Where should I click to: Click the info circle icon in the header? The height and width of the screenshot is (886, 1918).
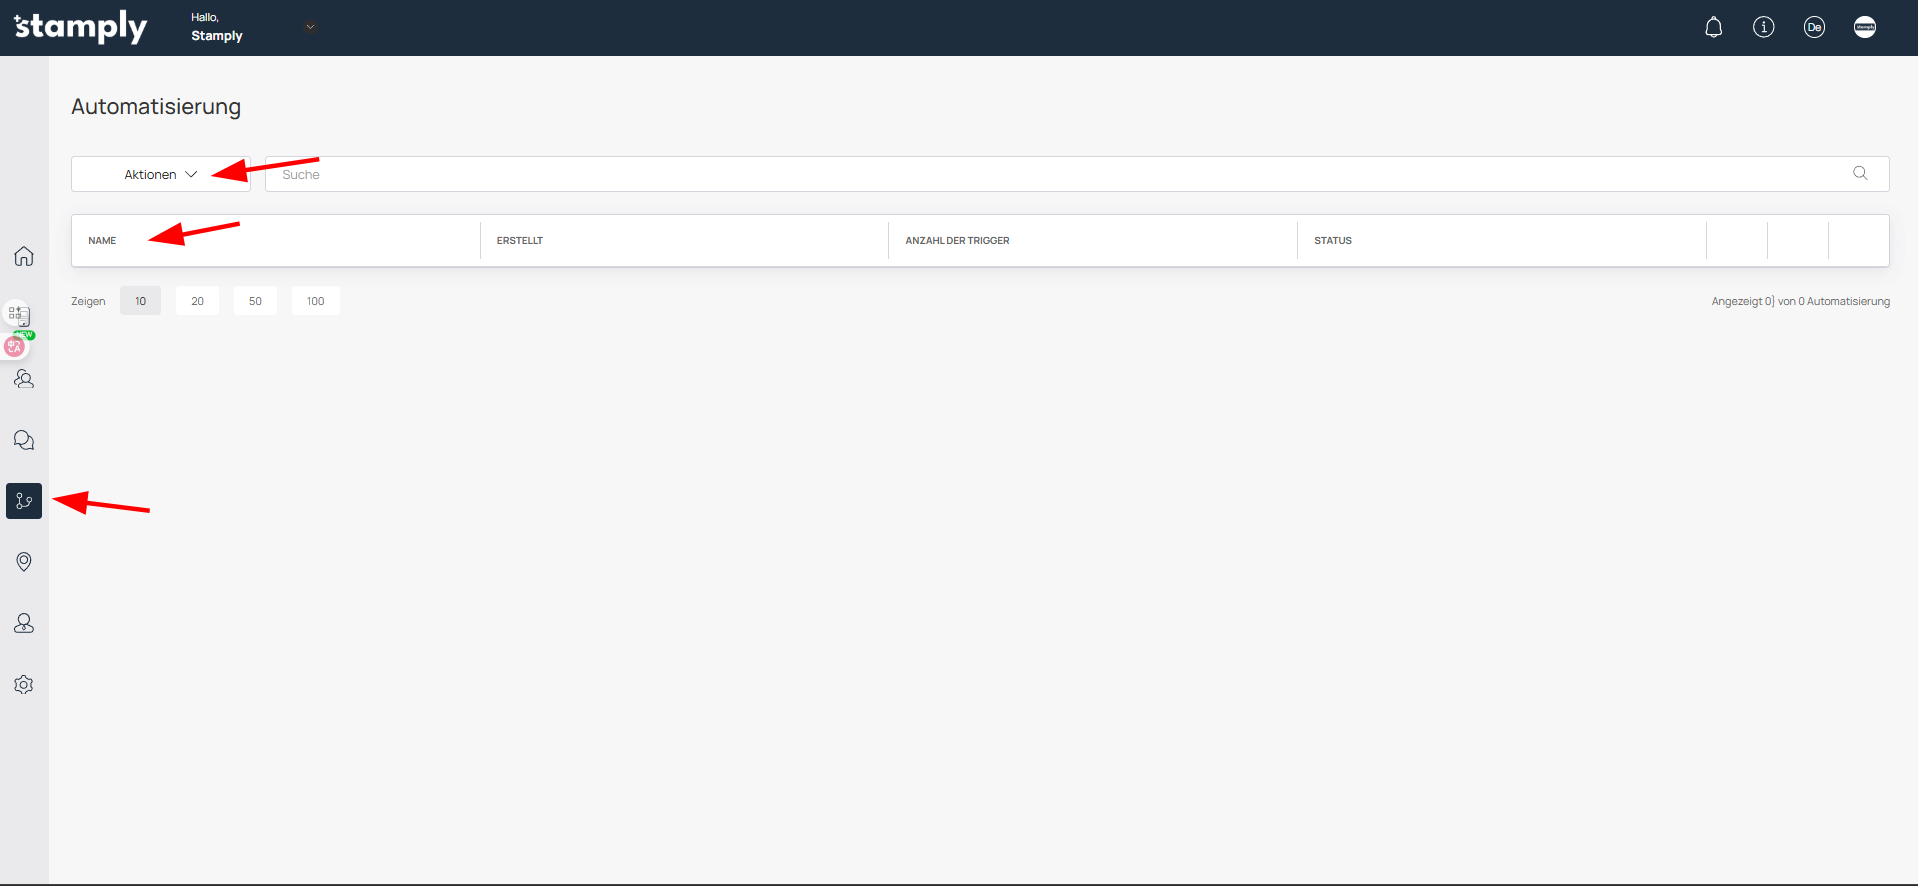1763,27
